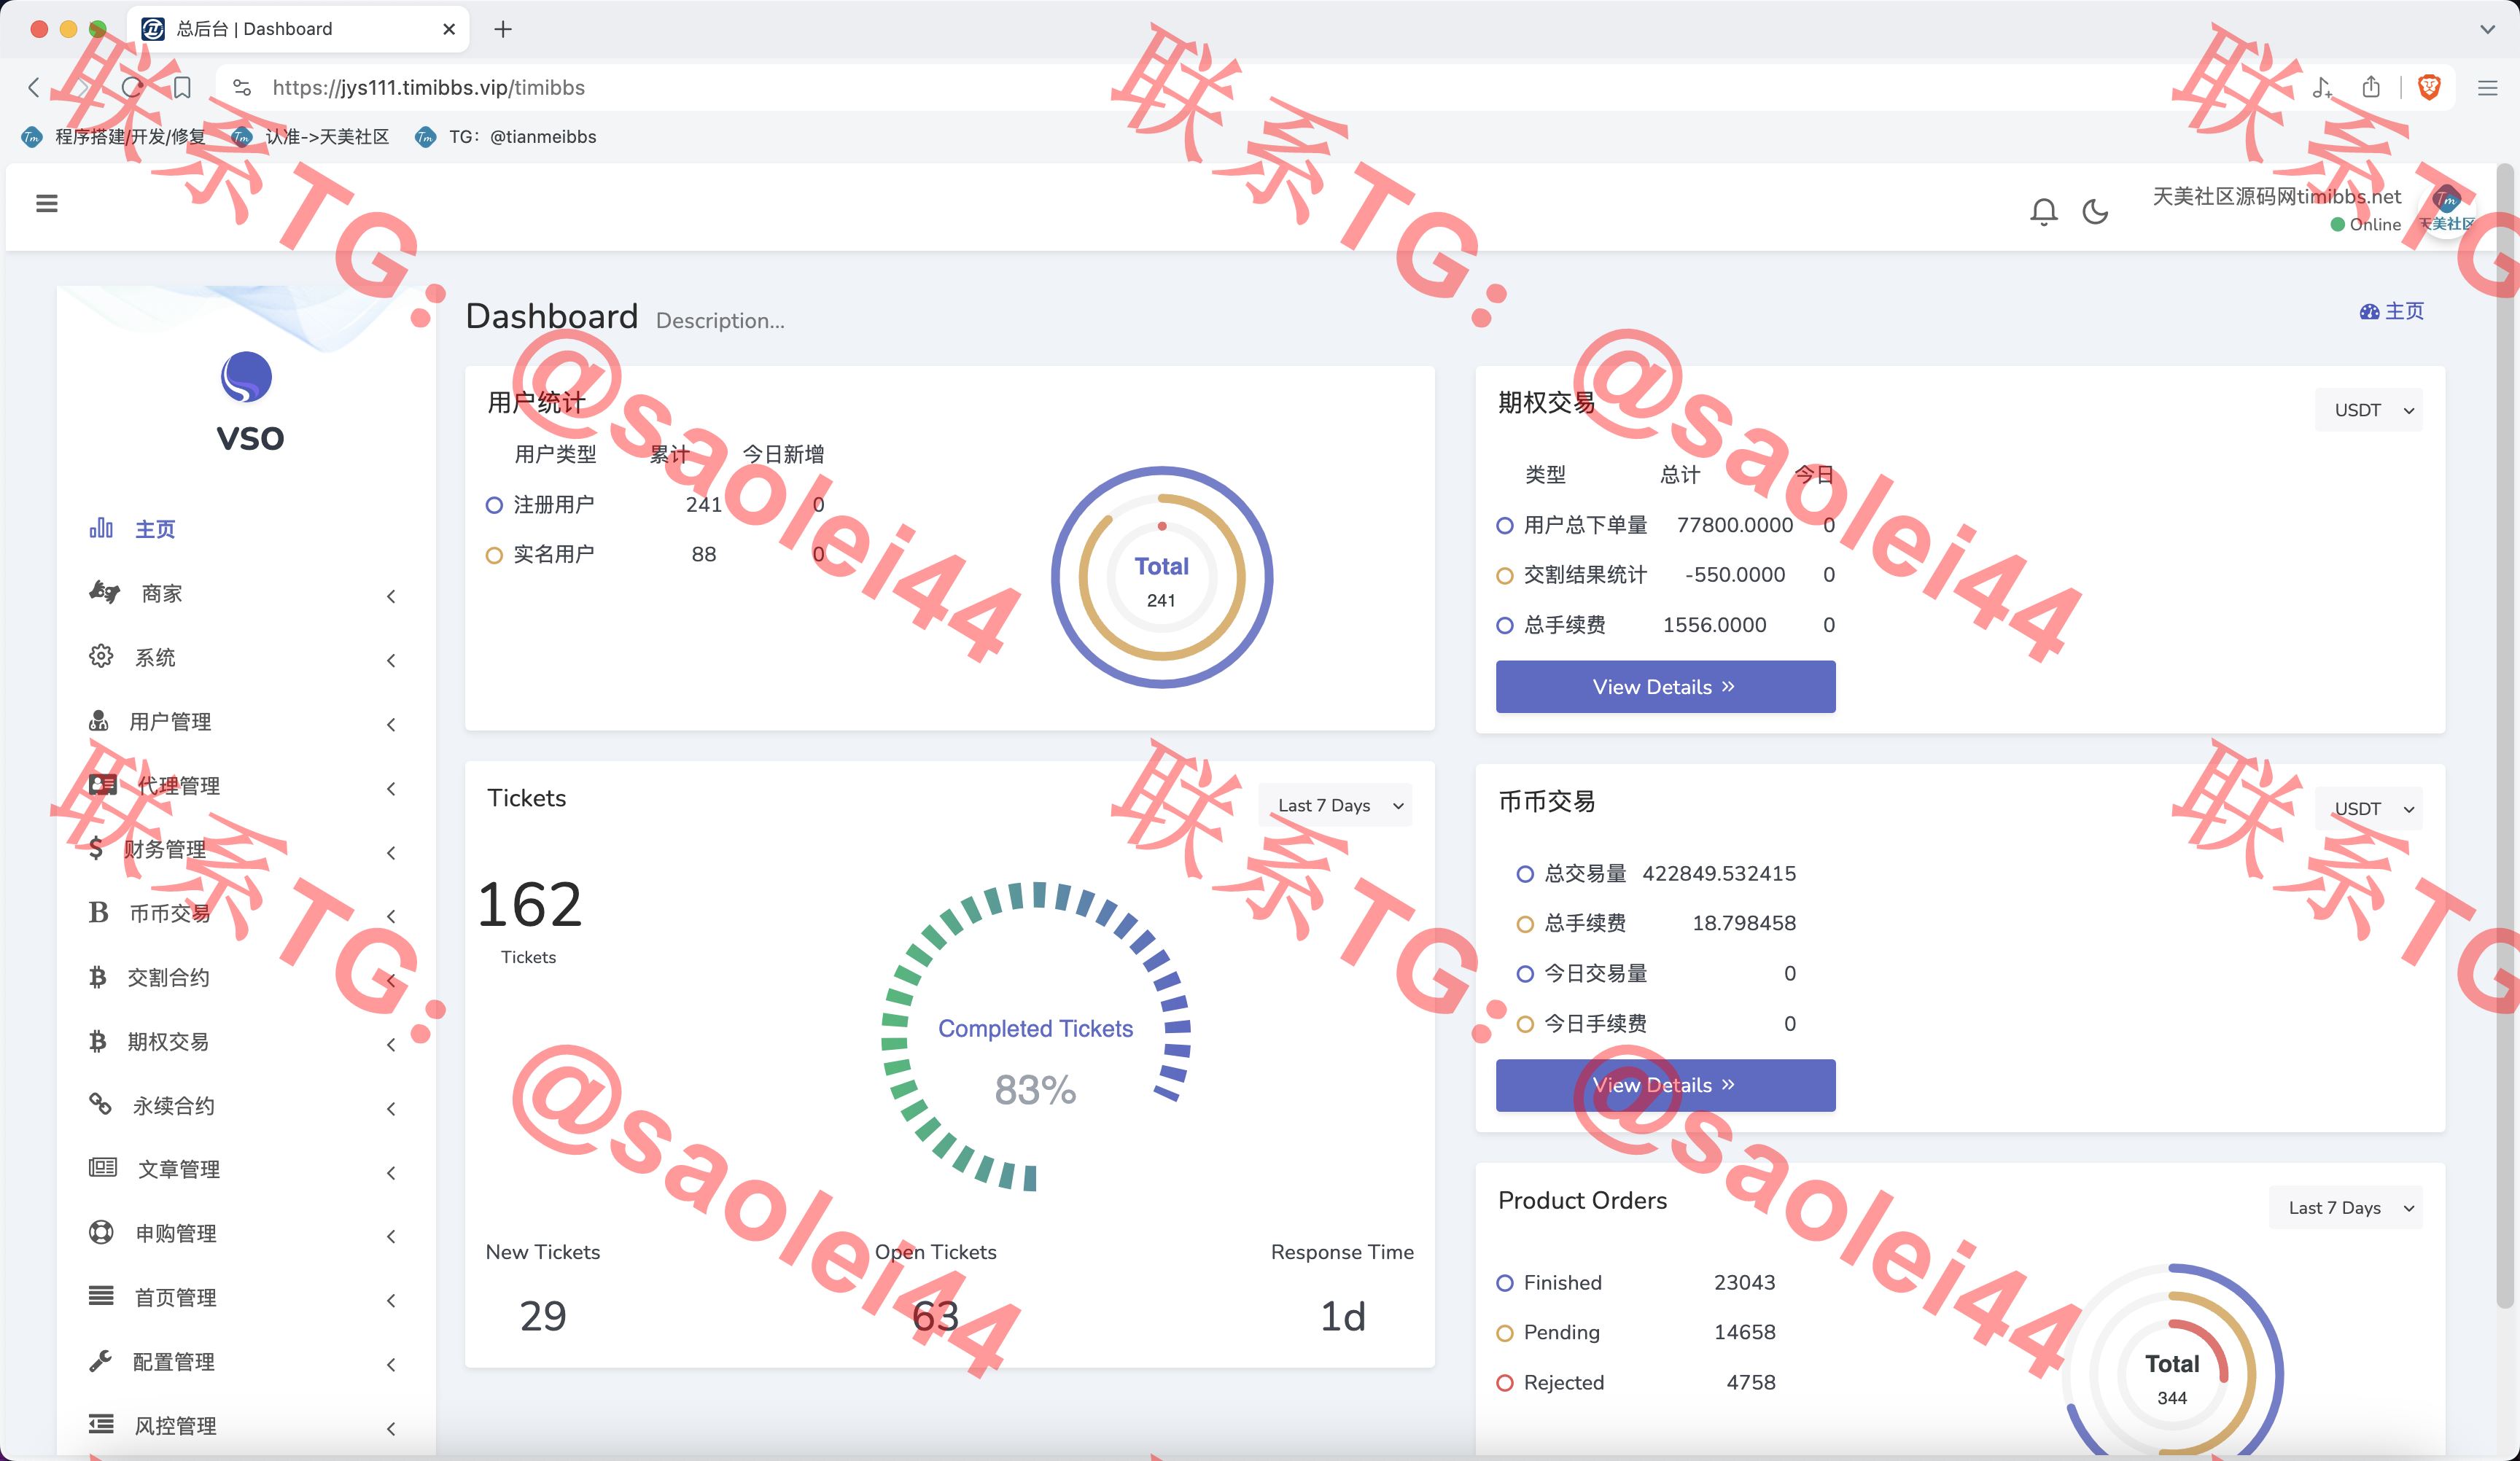
Task: Click the 商家 handshake icon
Action: [x=104, y=592]
